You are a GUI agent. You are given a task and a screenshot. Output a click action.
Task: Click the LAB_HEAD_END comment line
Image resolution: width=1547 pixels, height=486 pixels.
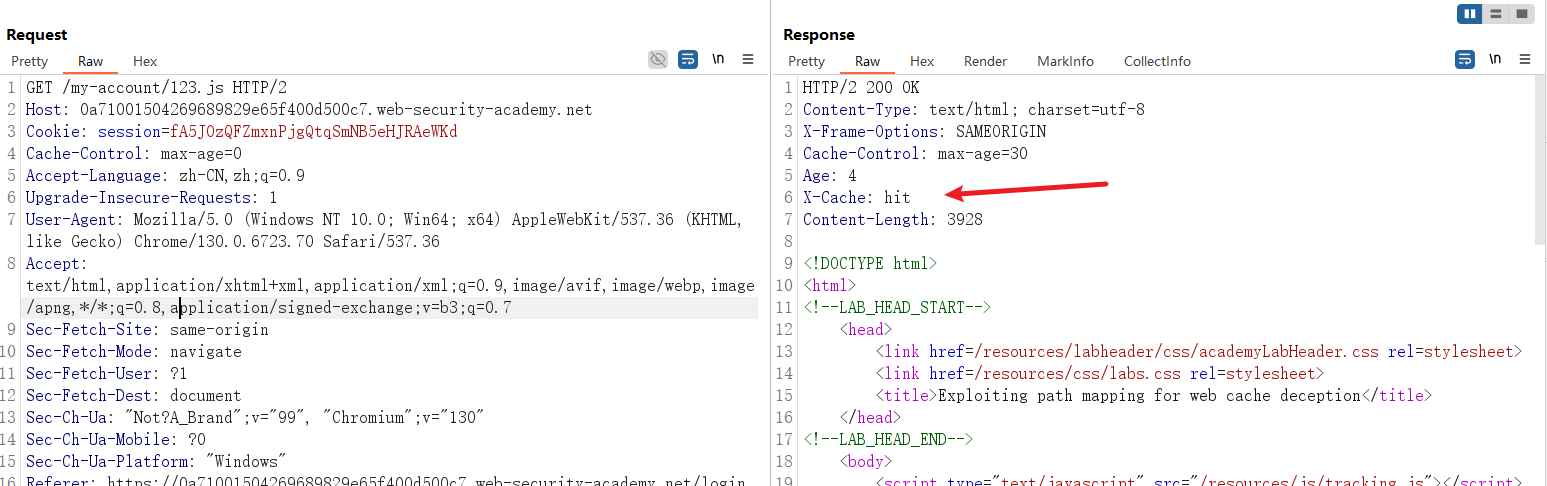coord(888,440)
